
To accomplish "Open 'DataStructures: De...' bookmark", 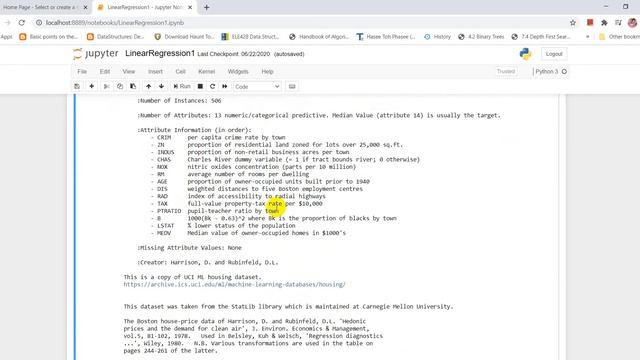I will tap(116, 37).
